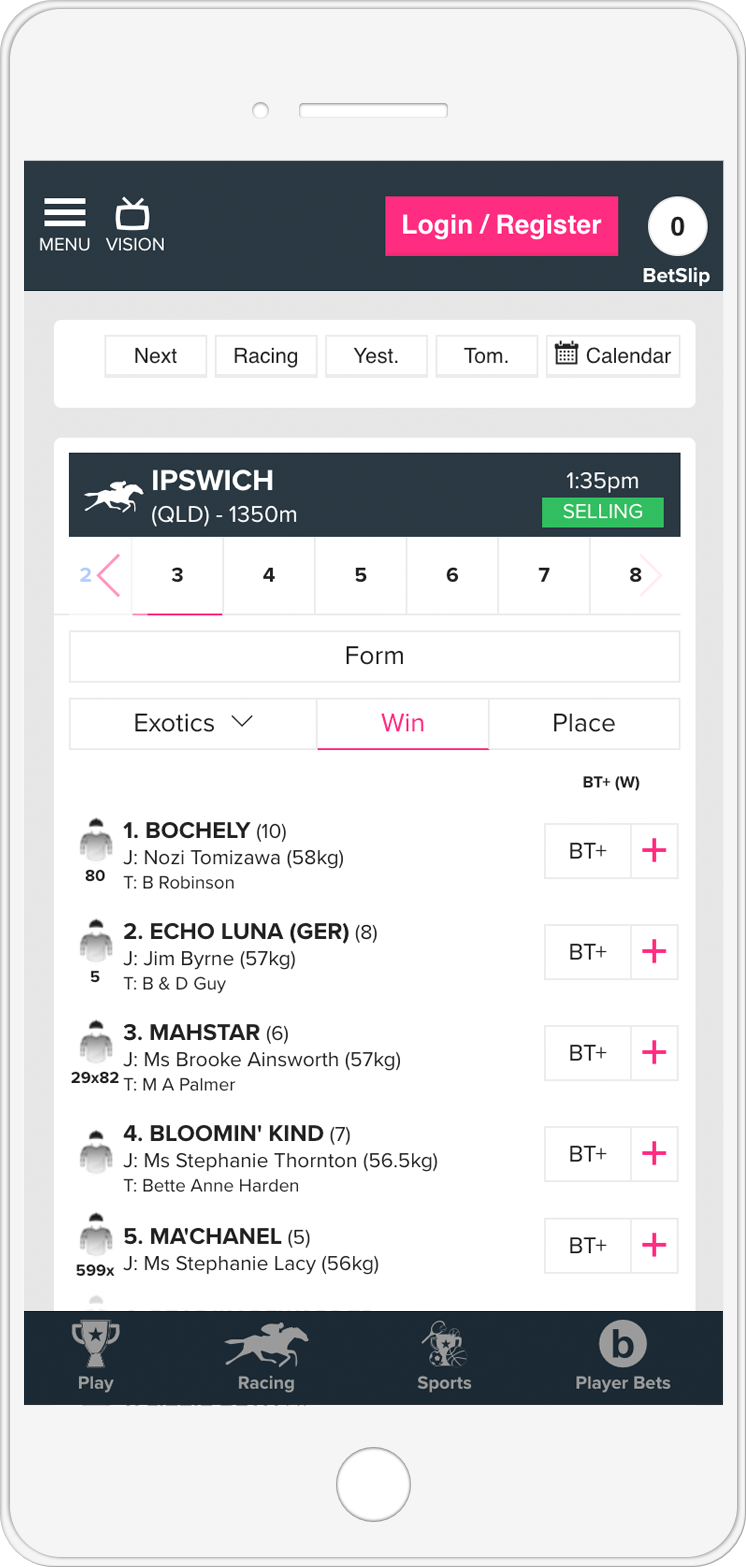
Task: Open the BetSlip counter circle
Action: point(677,227)
